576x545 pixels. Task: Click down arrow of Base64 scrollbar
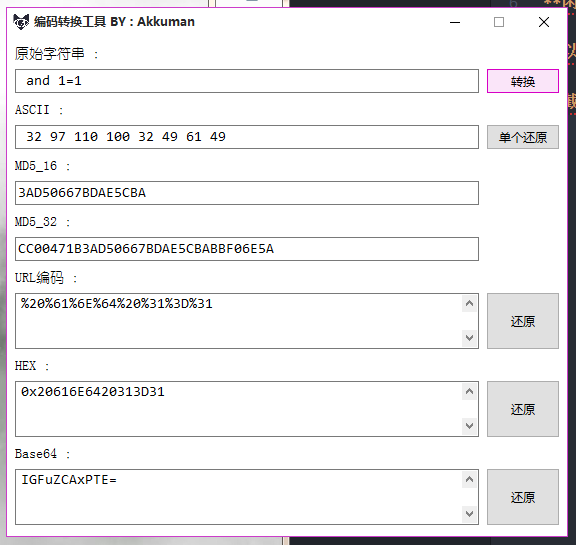tap(469, 513)
